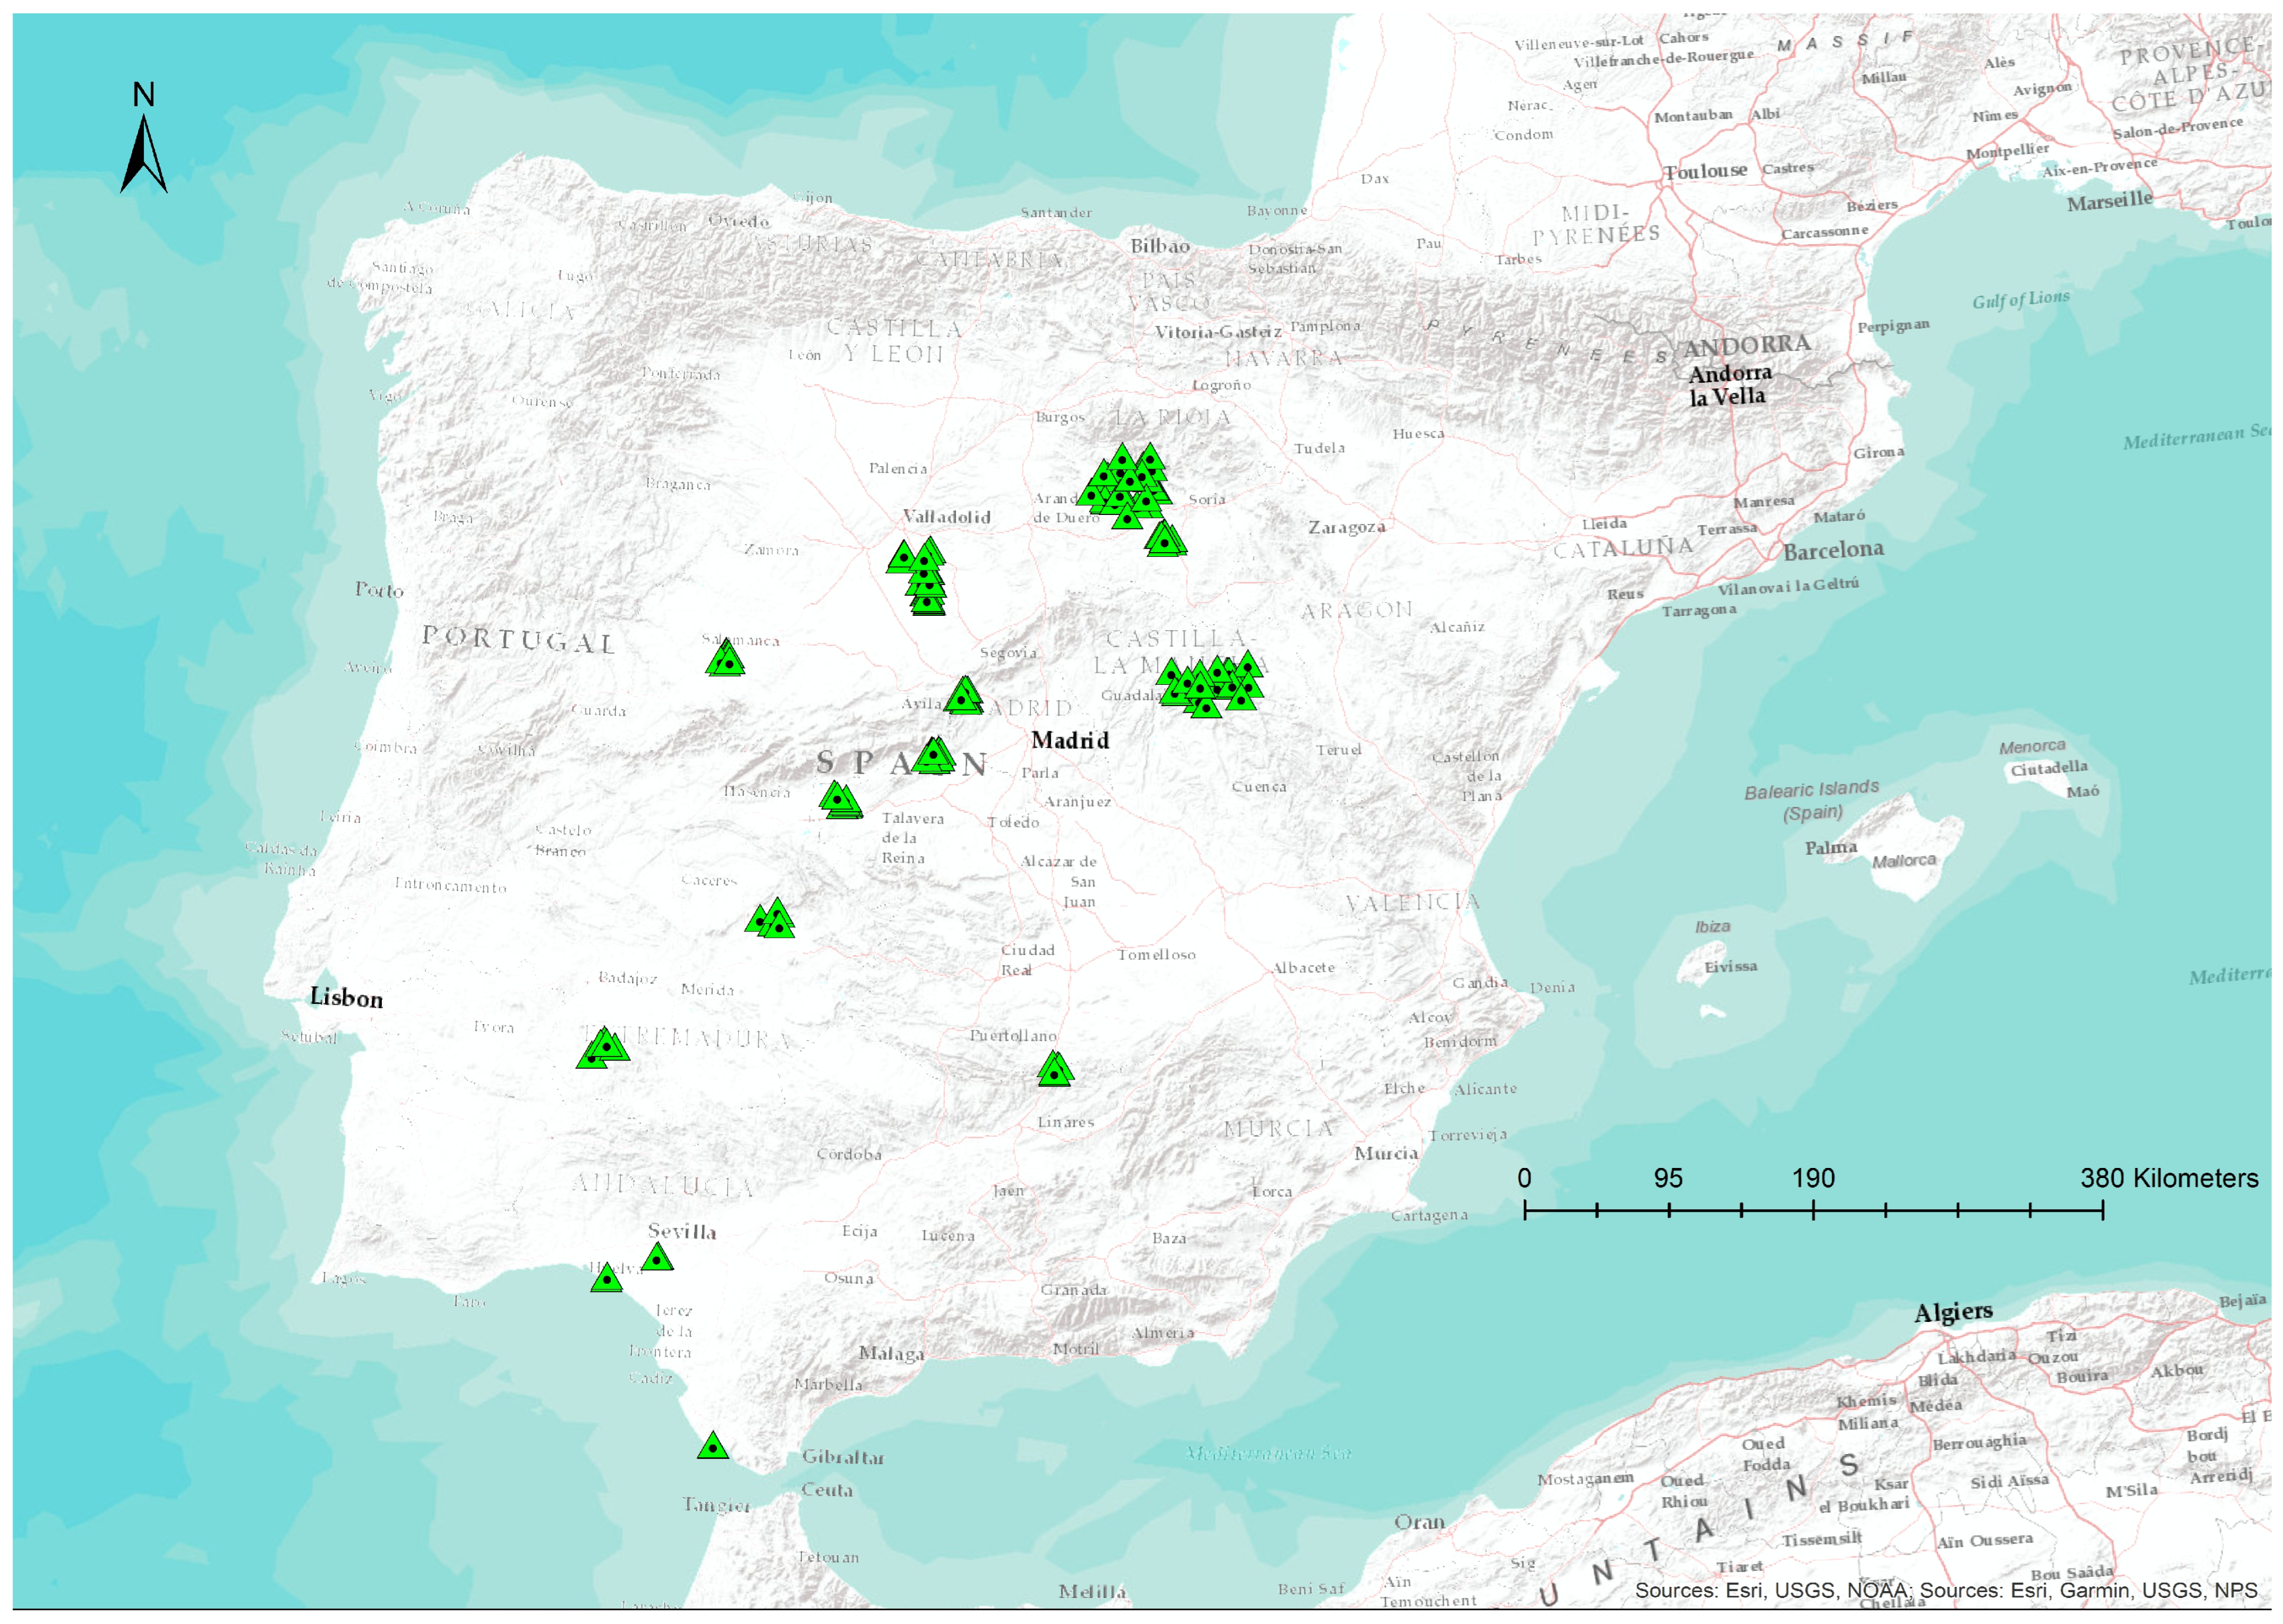Click the Madrid city label
Screen dimensions: 2283x1624
pos(1070,741)
